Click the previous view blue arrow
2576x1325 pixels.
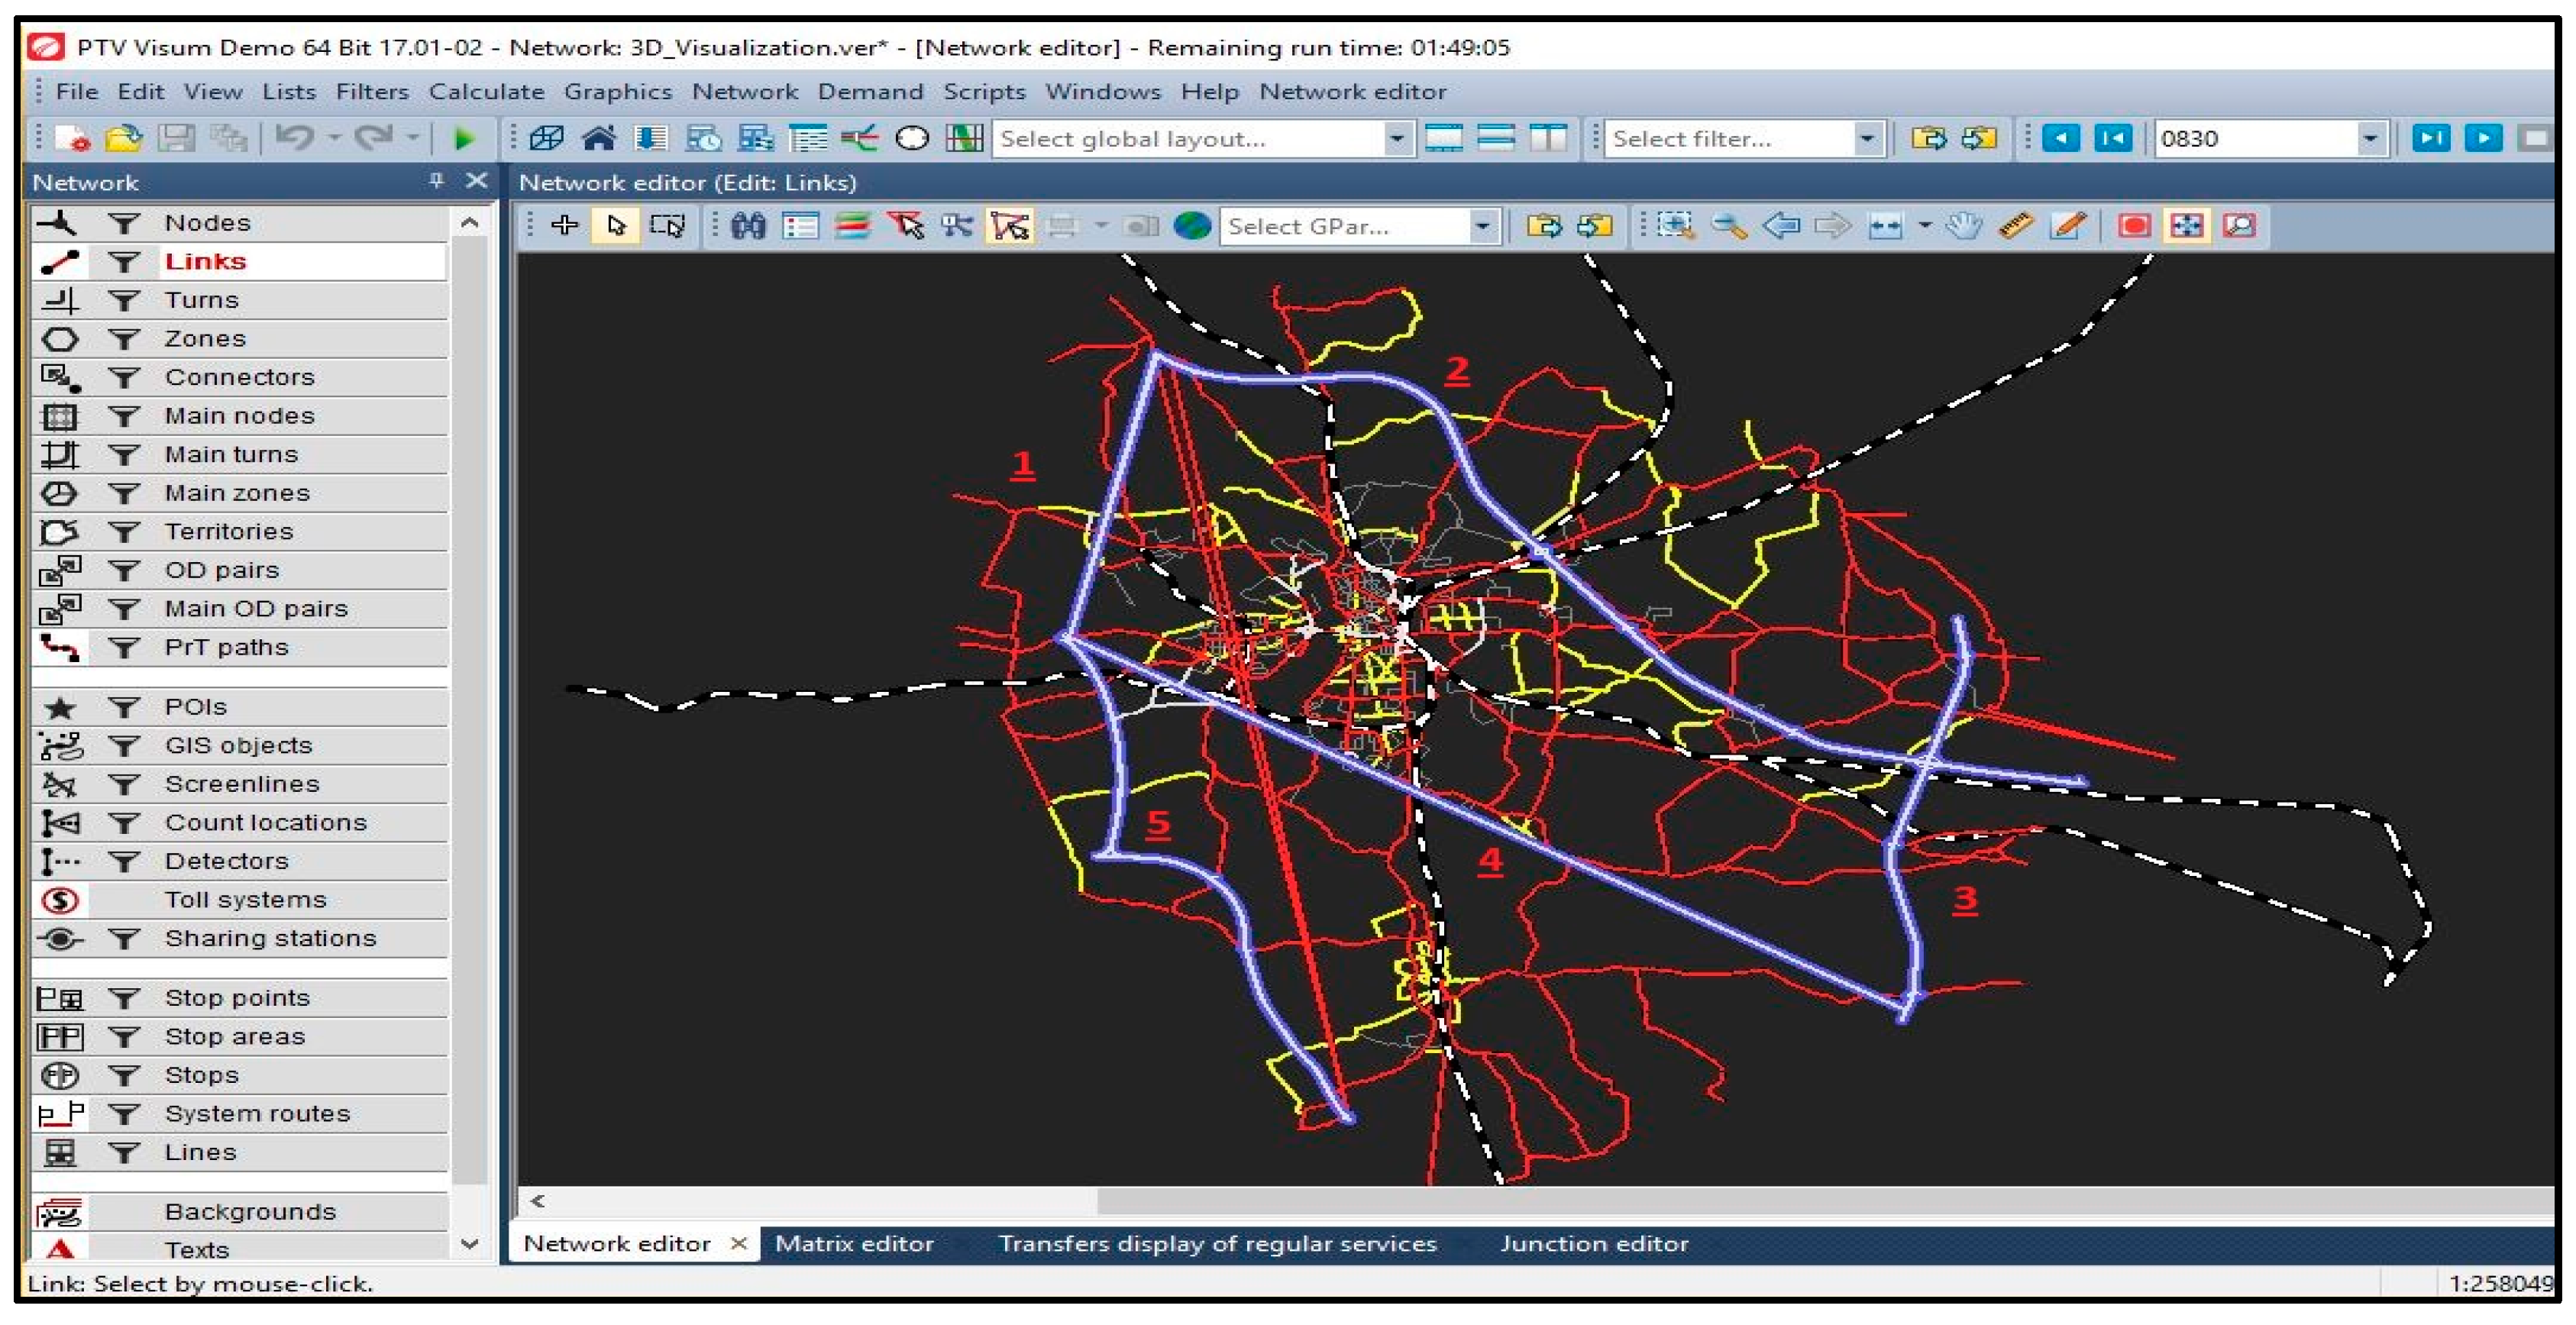1781,226
